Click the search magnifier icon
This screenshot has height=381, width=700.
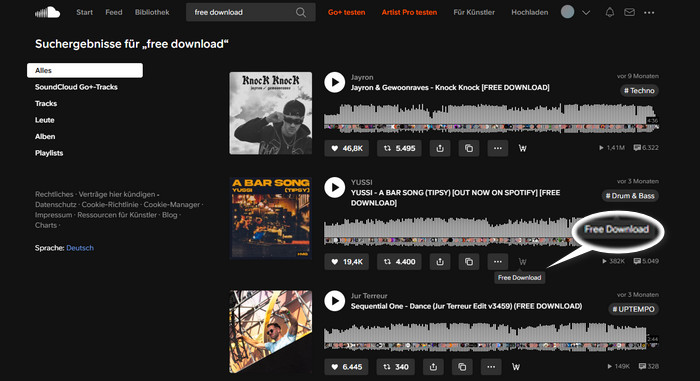pos(301,13)
